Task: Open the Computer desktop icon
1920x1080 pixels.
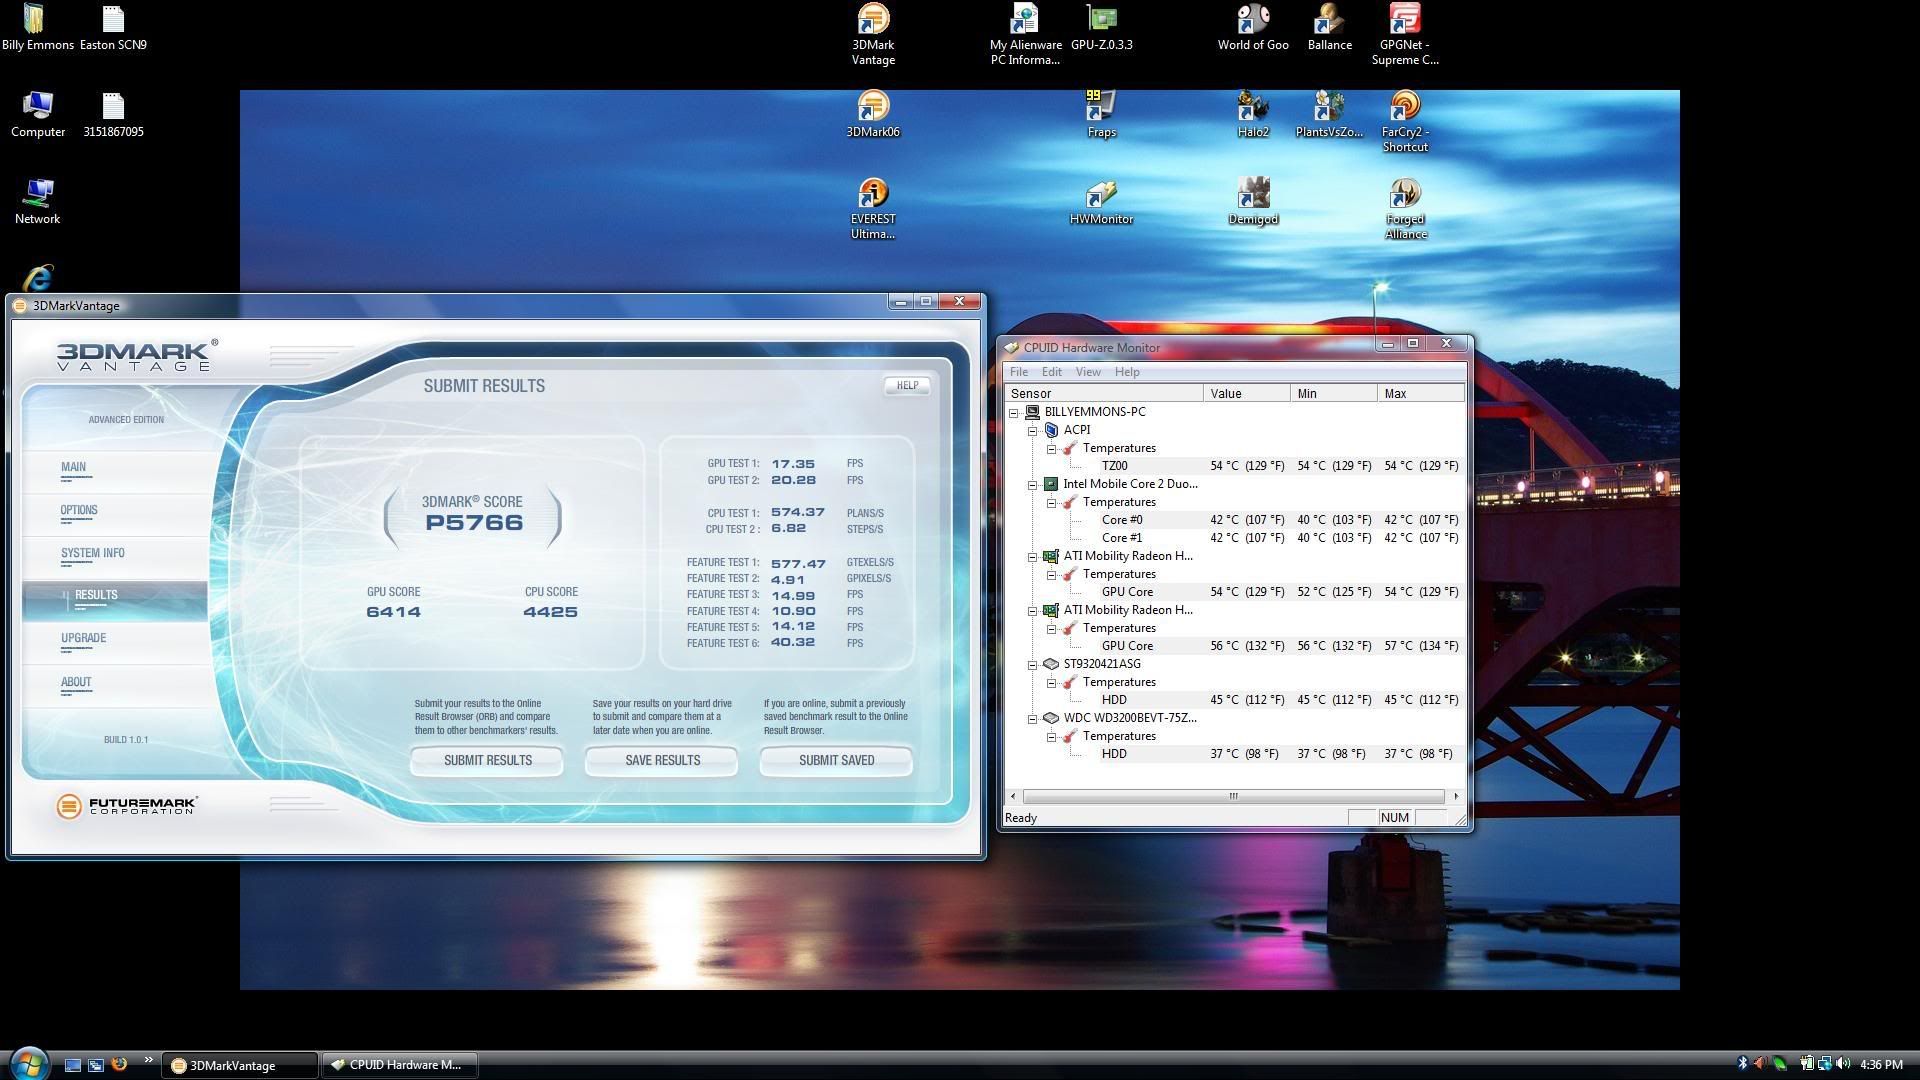Action: pos(37,114)
